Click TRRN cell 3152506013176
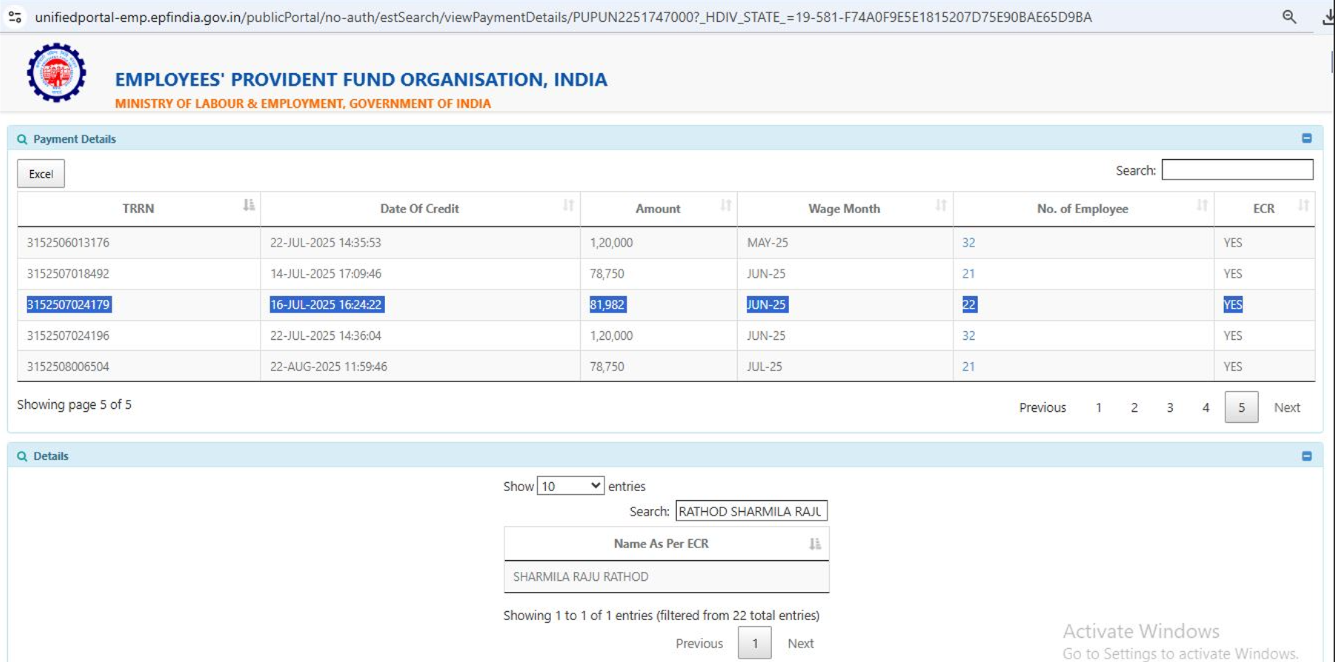The width and height of the screenshot is (1335, 662). click(x=68, y=243)
